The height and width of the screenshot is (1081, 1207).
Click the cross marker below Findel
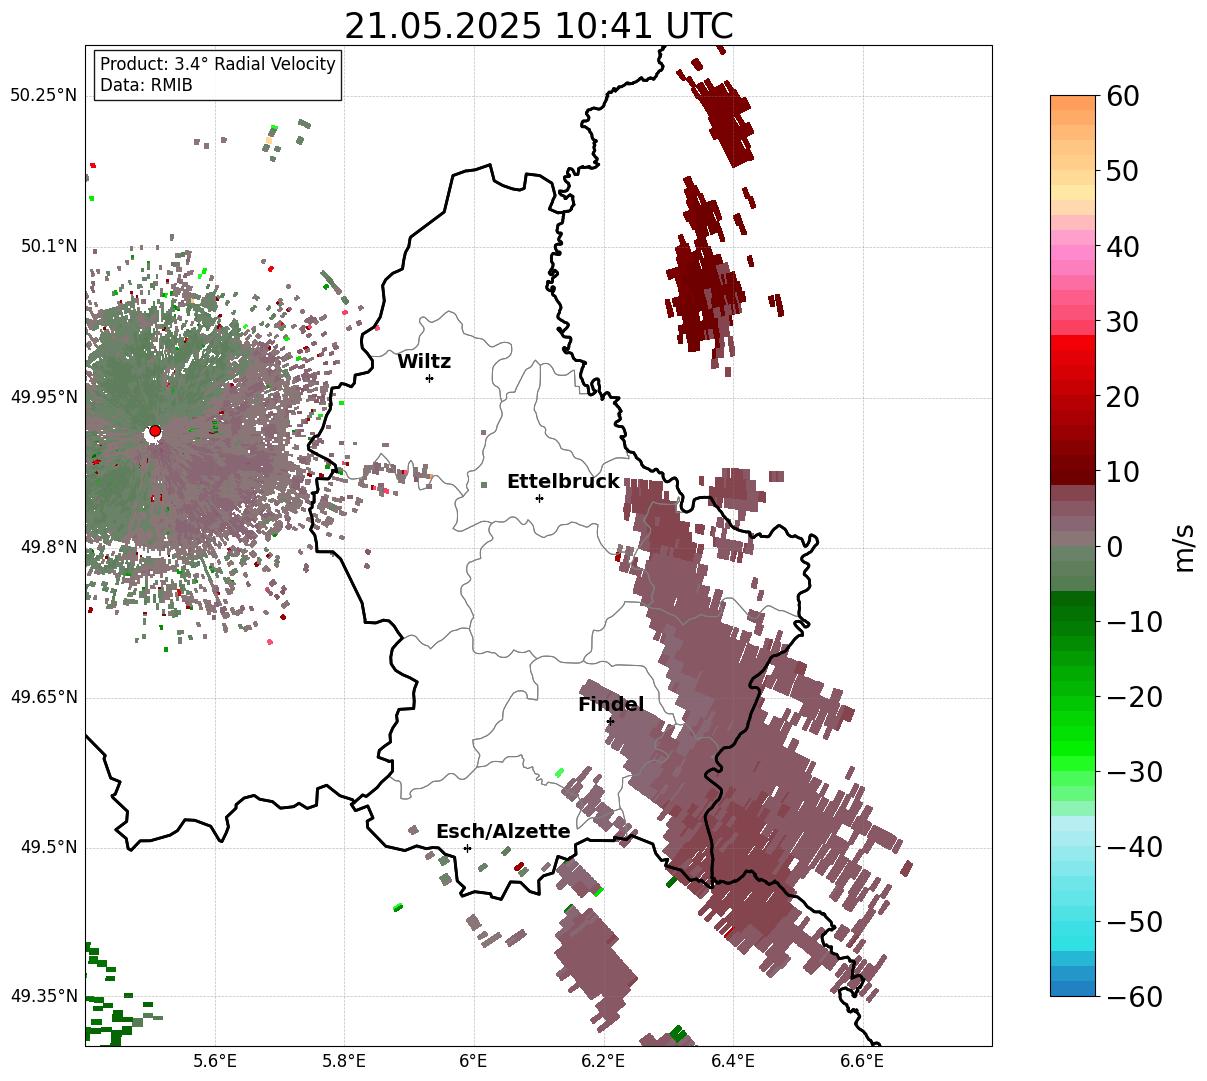coord(610,721)
